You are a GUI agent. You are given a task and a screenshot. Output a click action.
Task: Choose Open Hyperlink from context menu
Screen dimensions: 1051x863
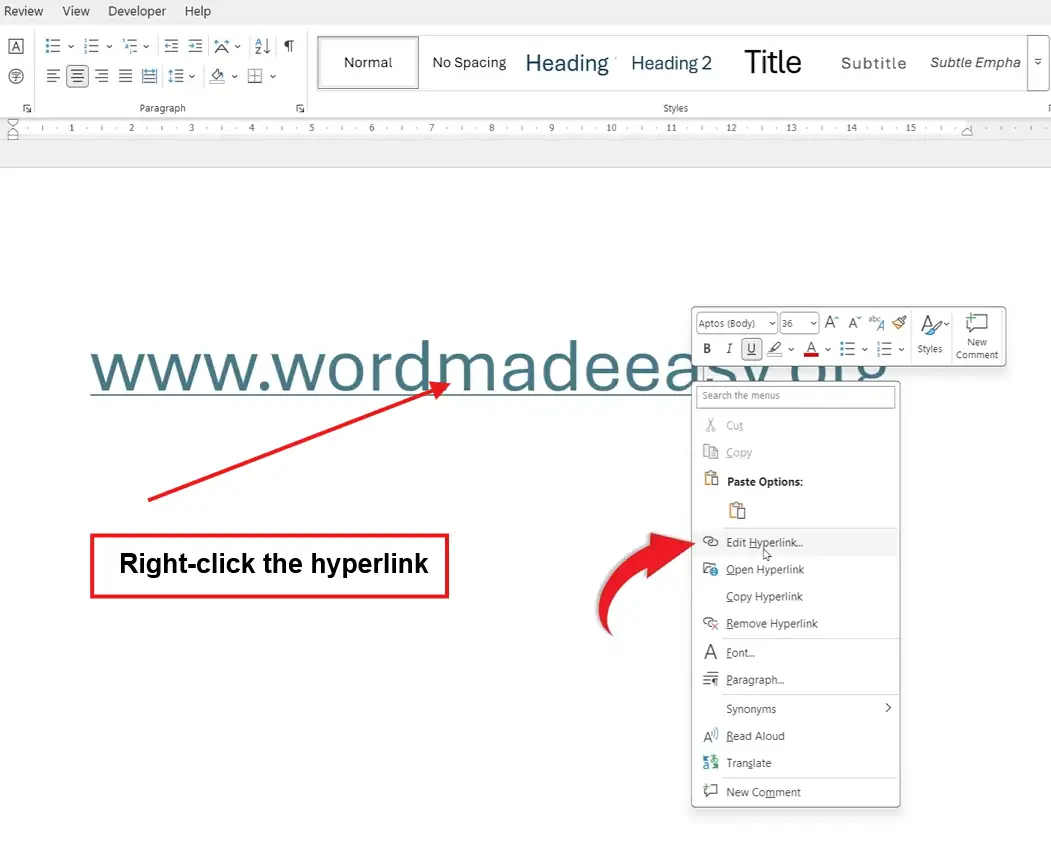tap(795, 570)
